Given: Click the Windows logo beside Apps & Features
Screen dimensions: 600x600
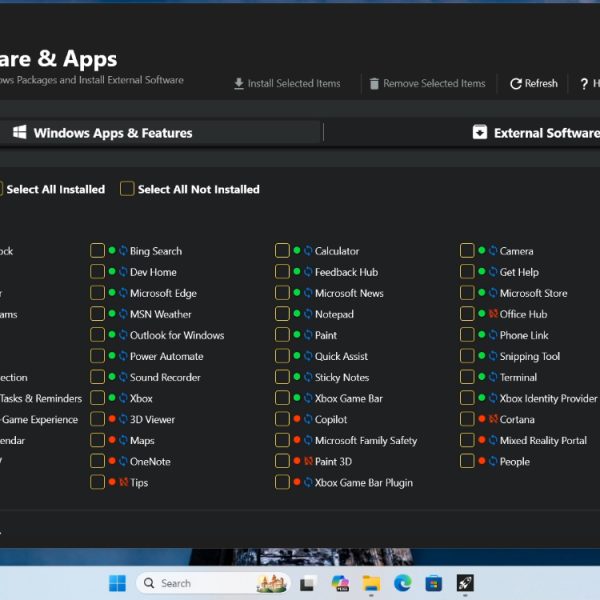Looking at the screenshot, I should [x=20, y=132].
